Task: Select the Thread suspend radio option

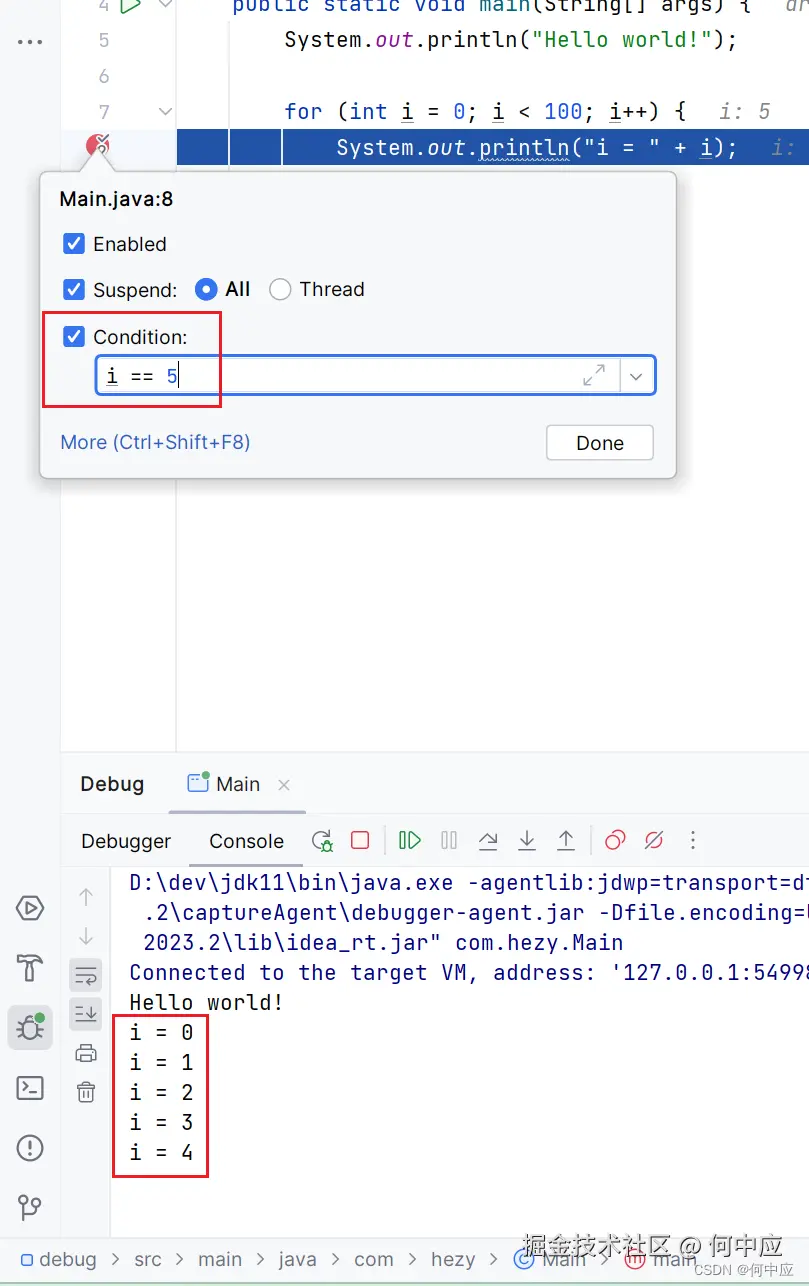Action: click(281, 290)
